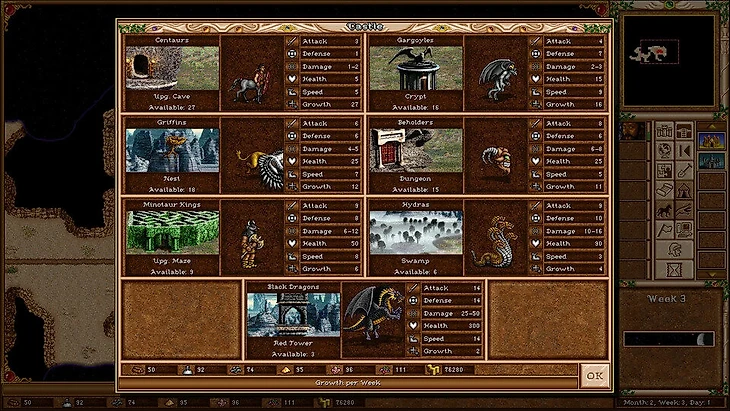Click the end turn hourglass button
This screenshot has height=411, width=730.
pyautogui.click(x=674, y=270)
